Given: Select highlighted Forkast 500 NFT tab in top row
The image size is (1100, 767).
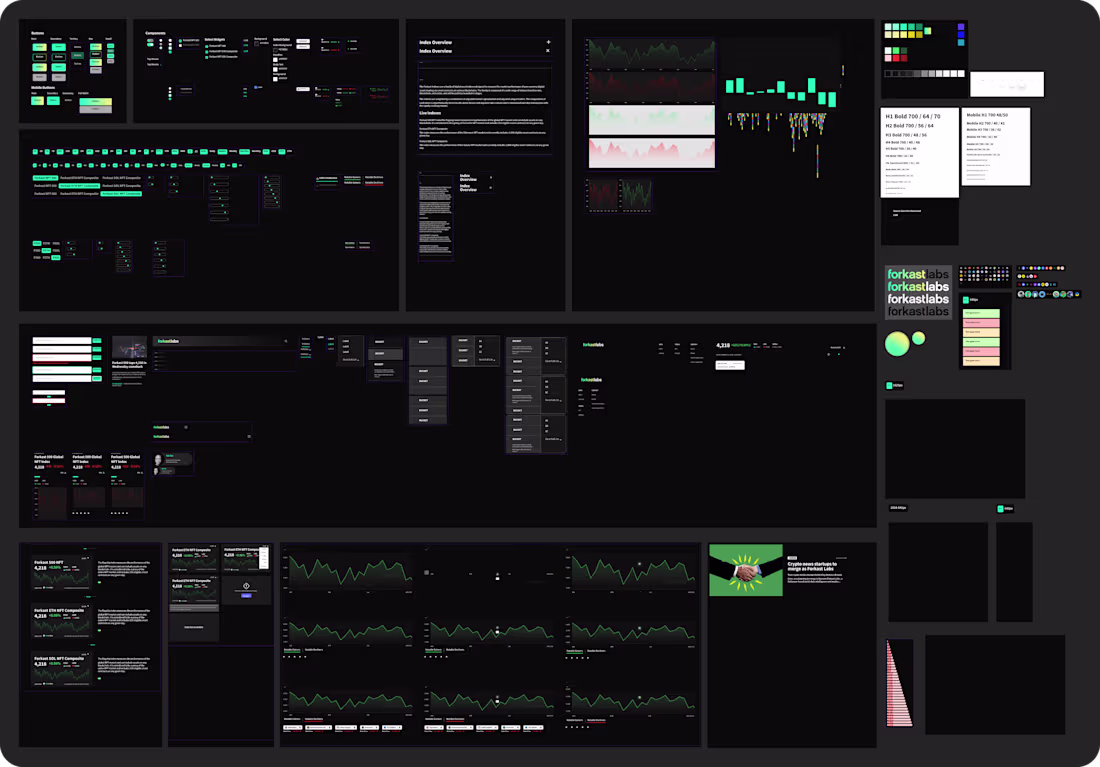Looking at the screenshot, I should pos(45,178).
